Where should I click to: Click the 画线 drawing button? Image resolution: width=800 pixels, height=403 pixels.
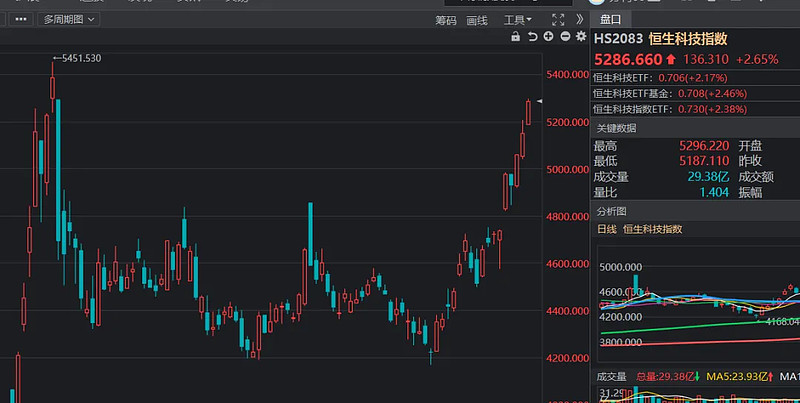[477, 20]
